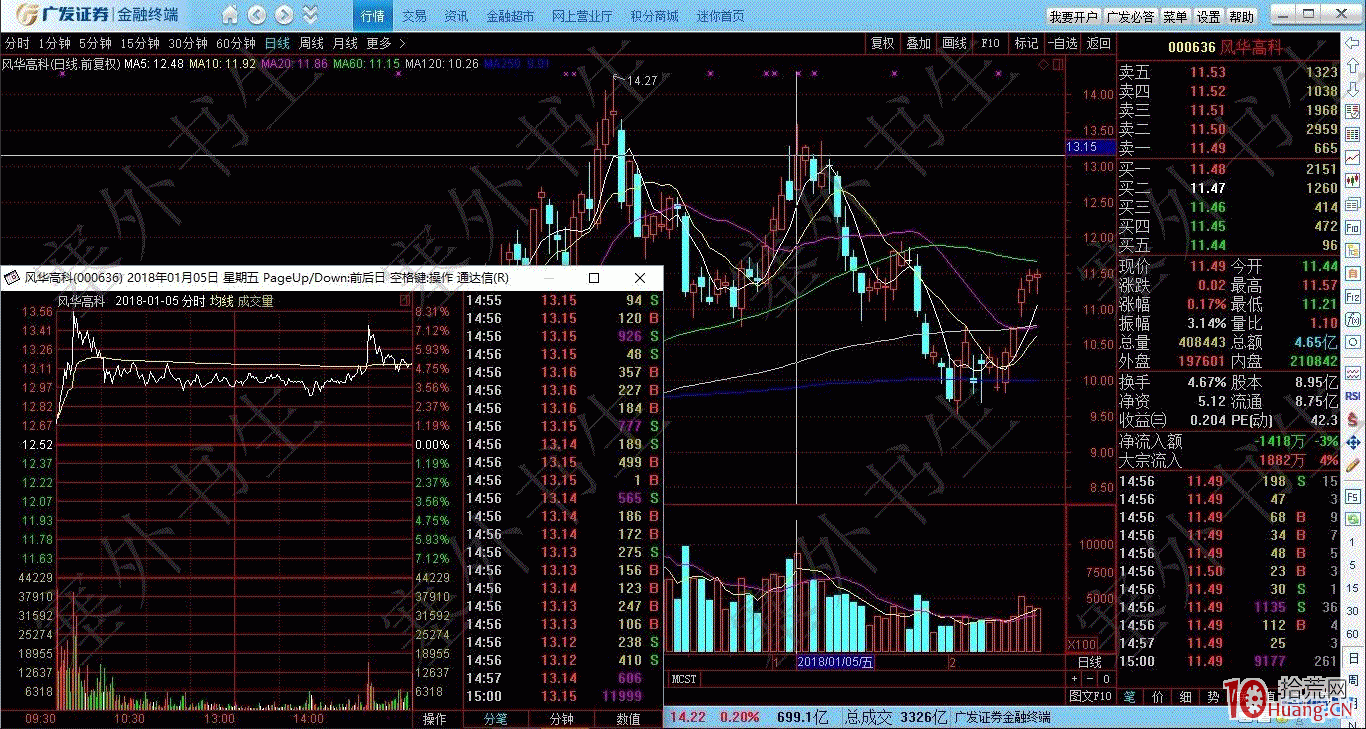Open the 金融超市 tab
The image size is (1366, 729).
pyautogui.click(x=510, y=16)
